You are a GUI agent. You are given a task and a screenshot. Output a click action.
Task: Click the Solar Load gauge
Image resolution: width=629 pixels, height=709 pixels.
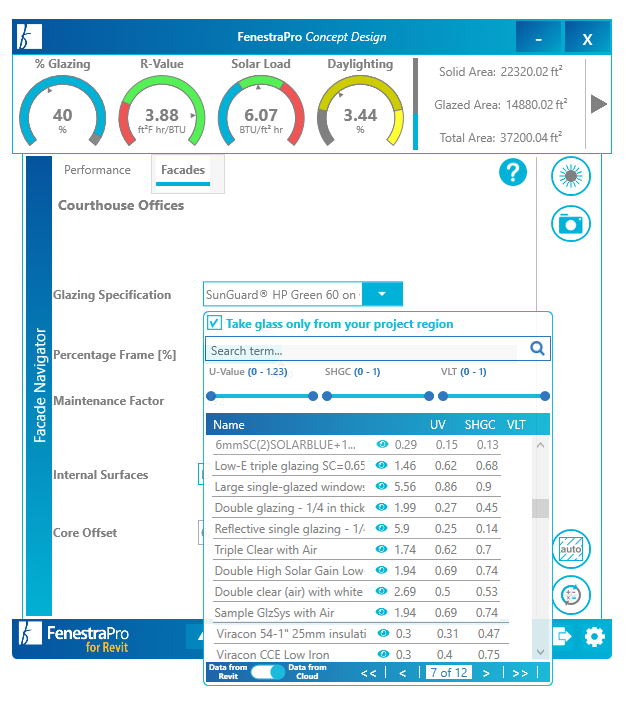pyautogui.click(x=261, y=111)
